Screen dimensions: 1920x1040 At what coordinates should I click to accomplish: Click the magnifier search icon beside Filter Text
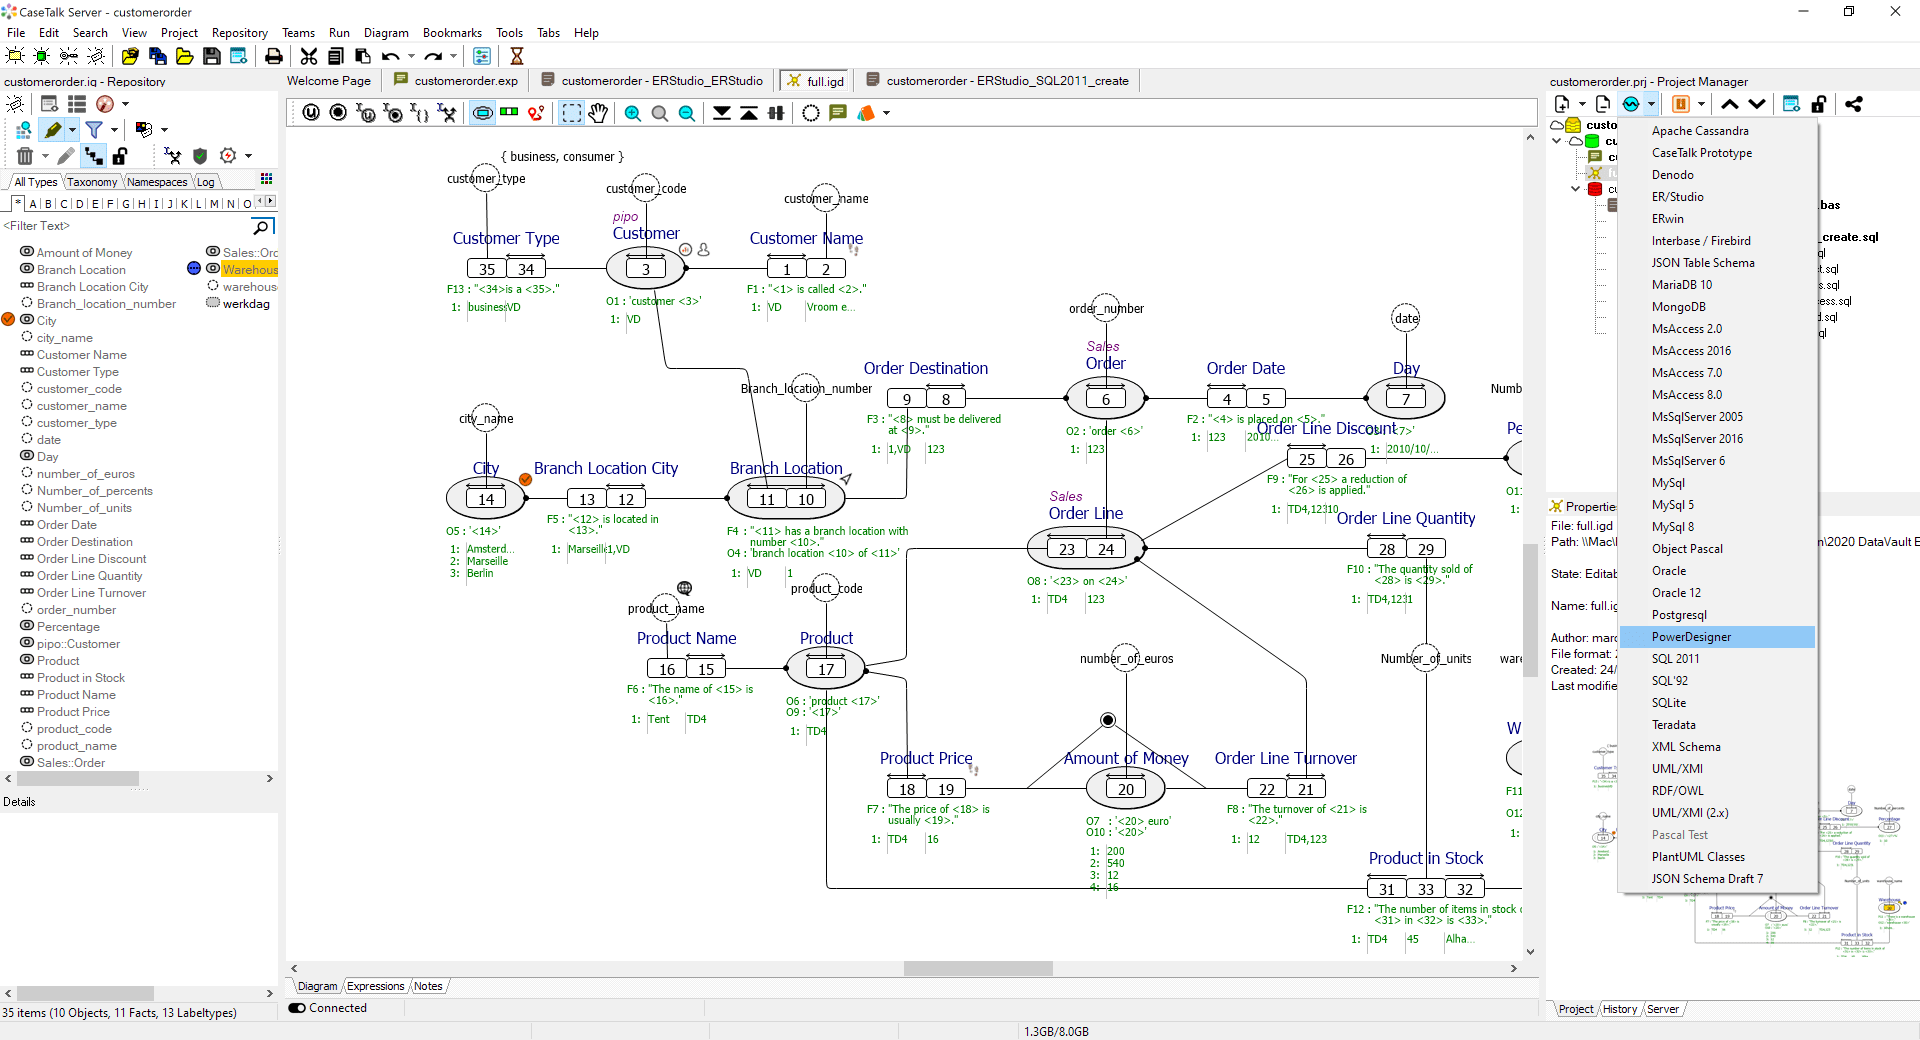[x=262, y=226]
